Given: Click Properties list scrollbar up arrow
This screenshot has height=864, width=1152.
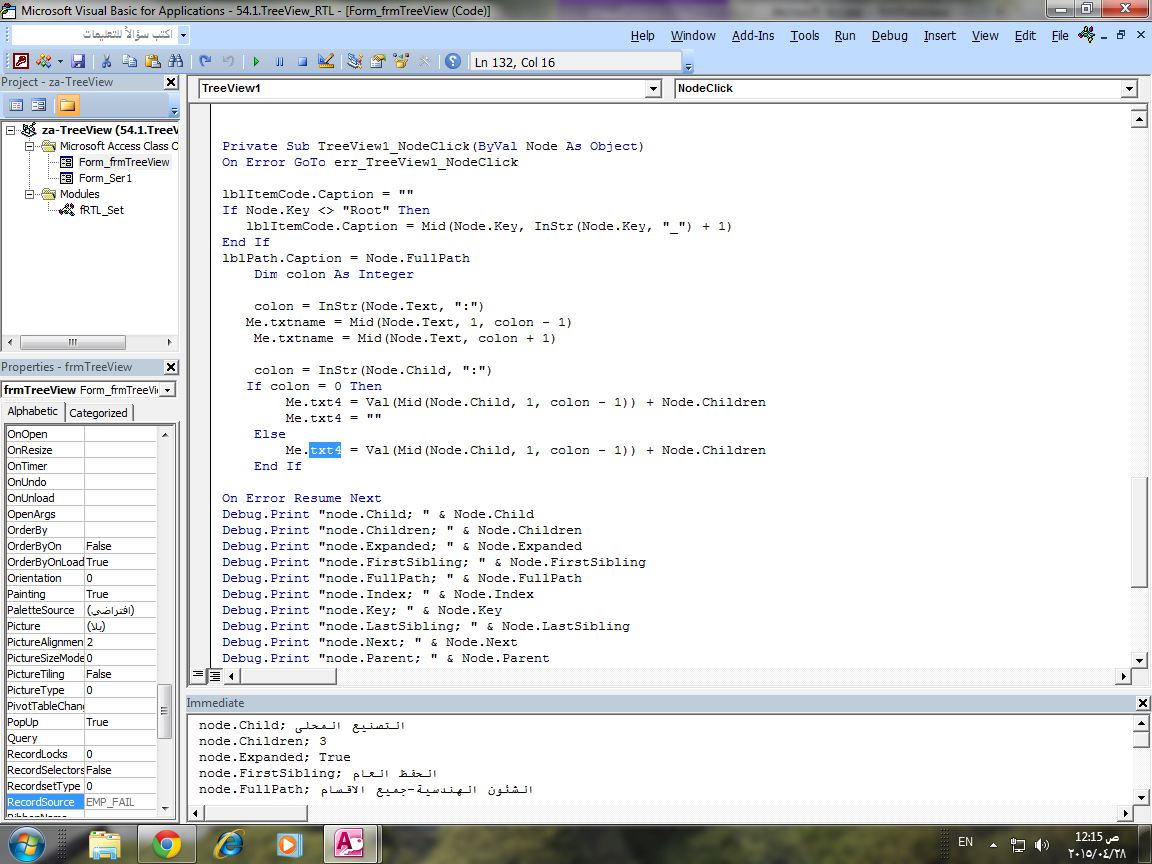Looking at the screenshot, I should pyautogui.click(x=165, y=435).
